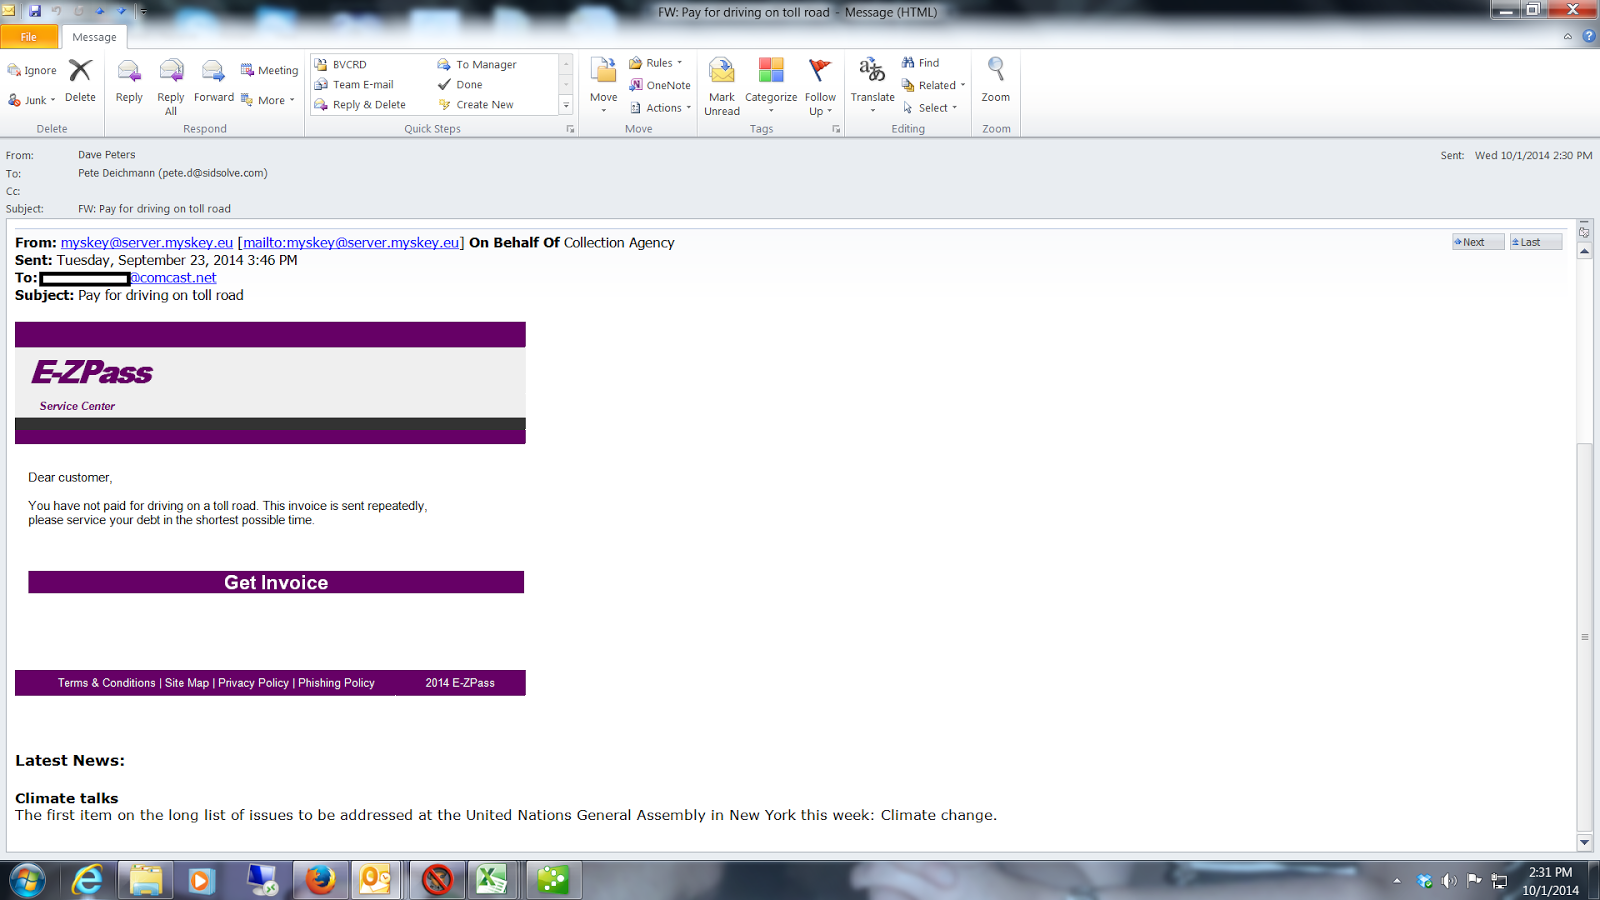Click the Get Invoice button

coord(276,582)
